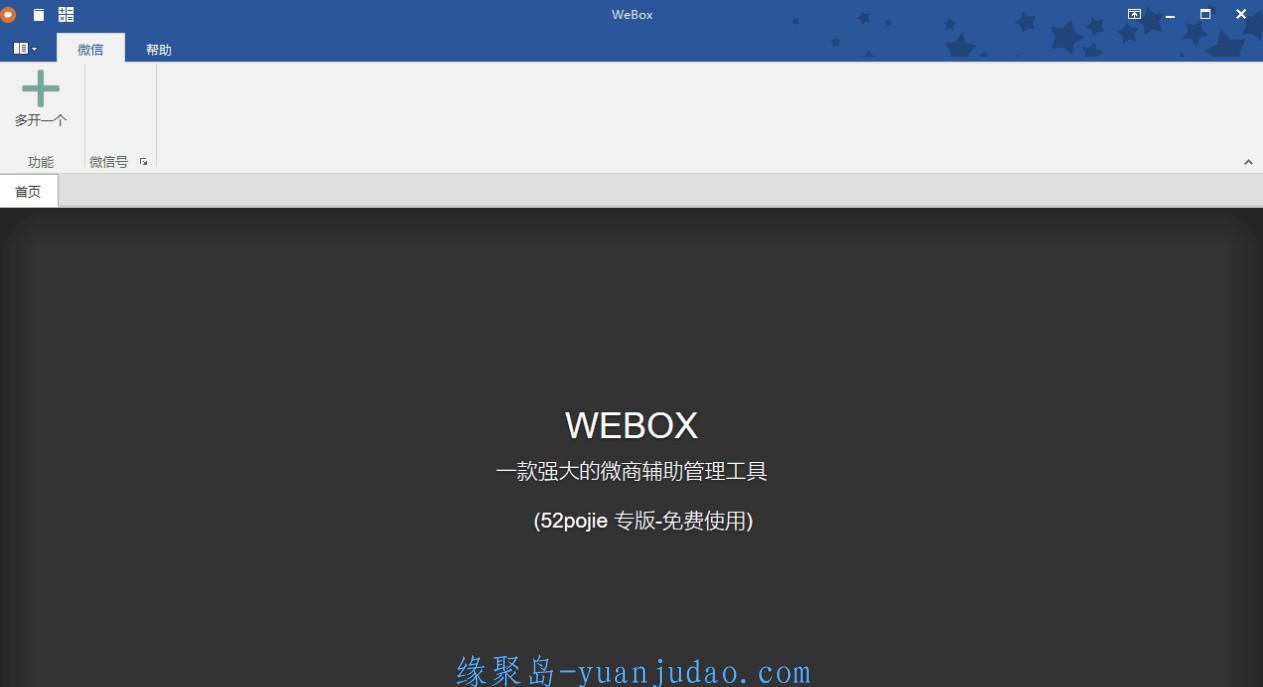Open the ribbon display options icon
1263x687 pixels.
coord(1134,14)
